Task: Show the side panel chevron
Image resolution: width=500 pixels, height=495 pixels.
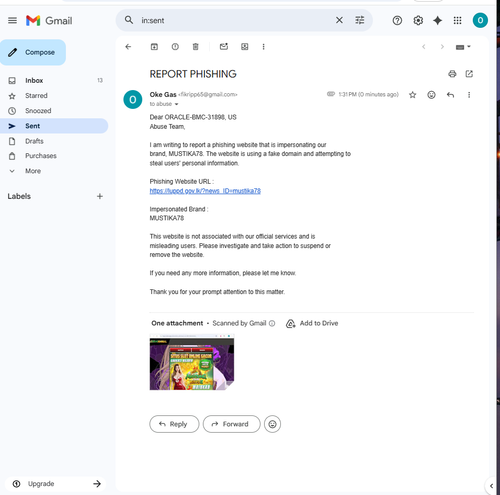Action: click(x=491, y=486)
